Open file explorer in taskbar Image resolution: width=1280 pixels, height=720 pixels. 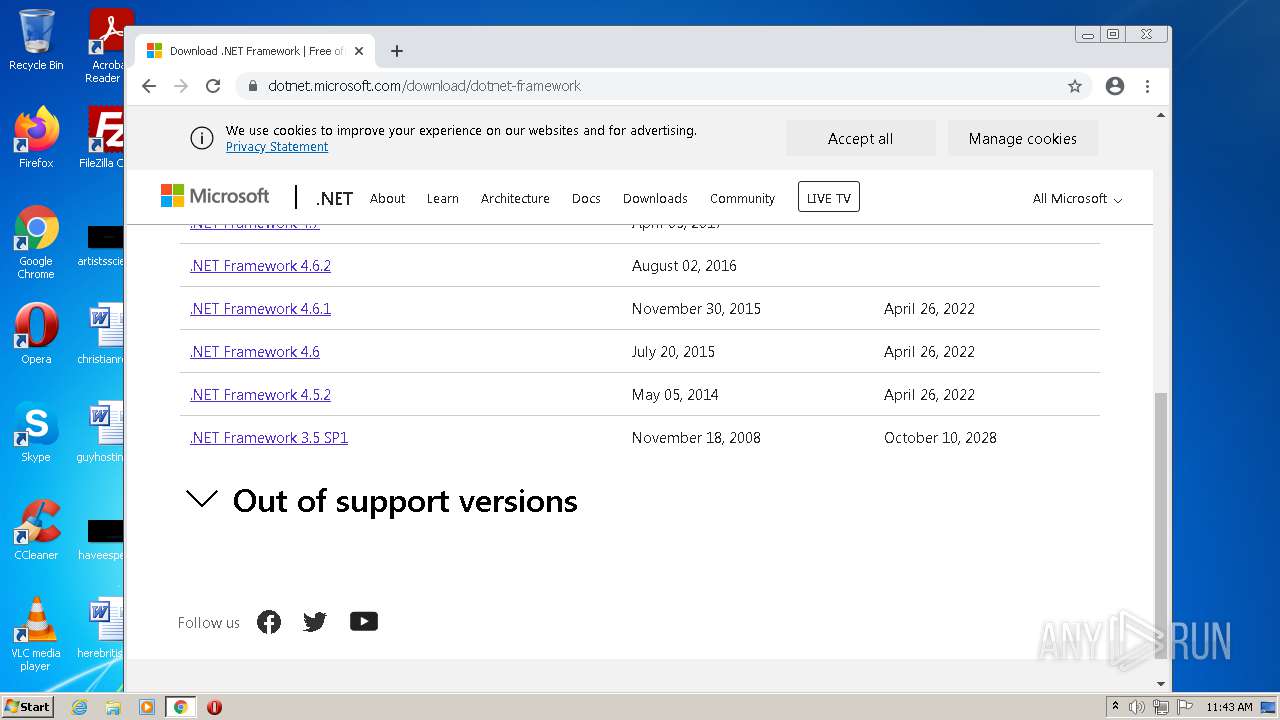click(113, 707)
